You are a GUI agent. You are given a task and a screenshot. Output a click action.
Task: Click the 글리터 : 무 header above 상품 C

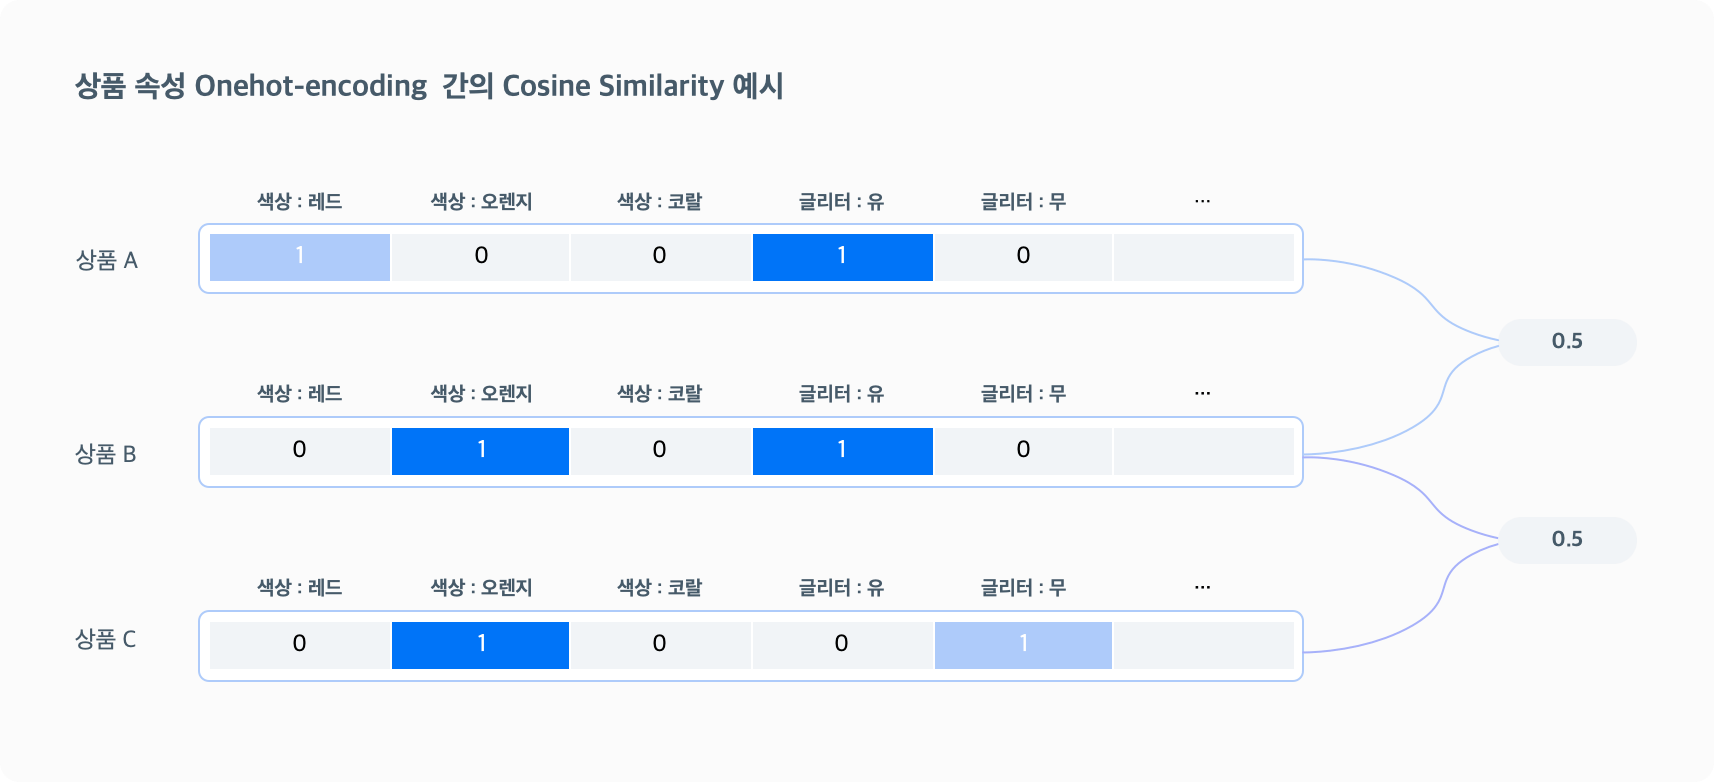tap(1023, 587)
